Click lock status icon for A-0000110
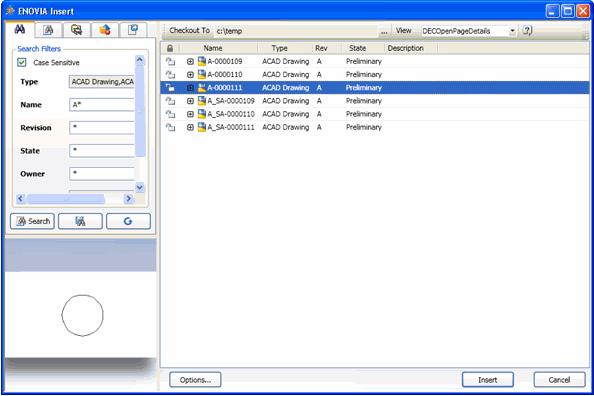 (170, 75)
